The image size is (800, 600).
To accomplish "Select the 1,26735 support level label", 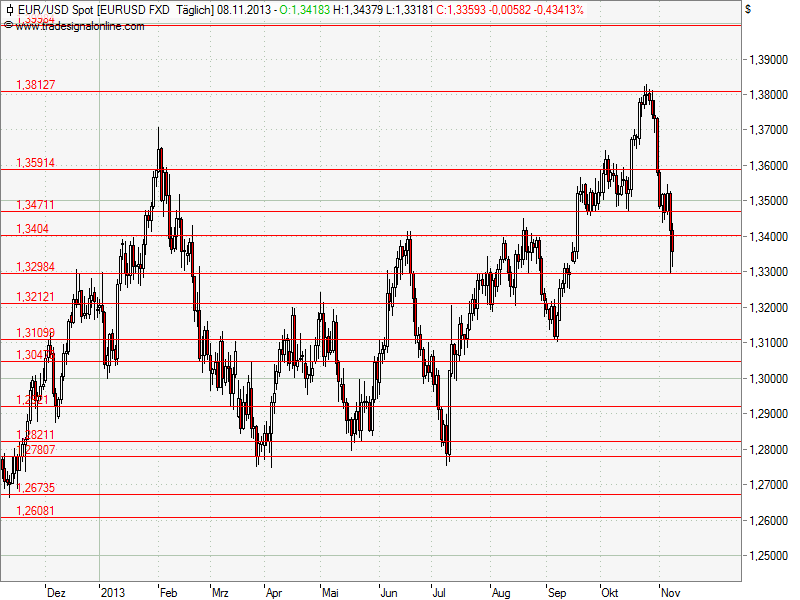I will coord(34,489).
